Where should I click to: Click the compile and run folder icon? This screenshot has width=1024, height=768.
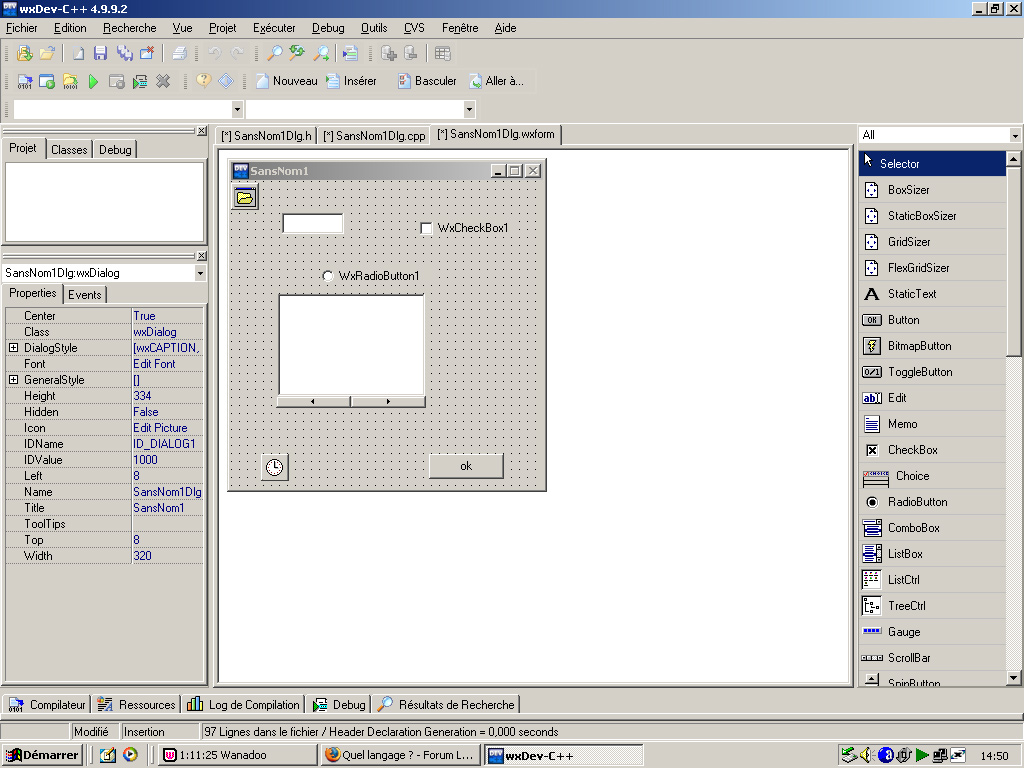point(70,81)
